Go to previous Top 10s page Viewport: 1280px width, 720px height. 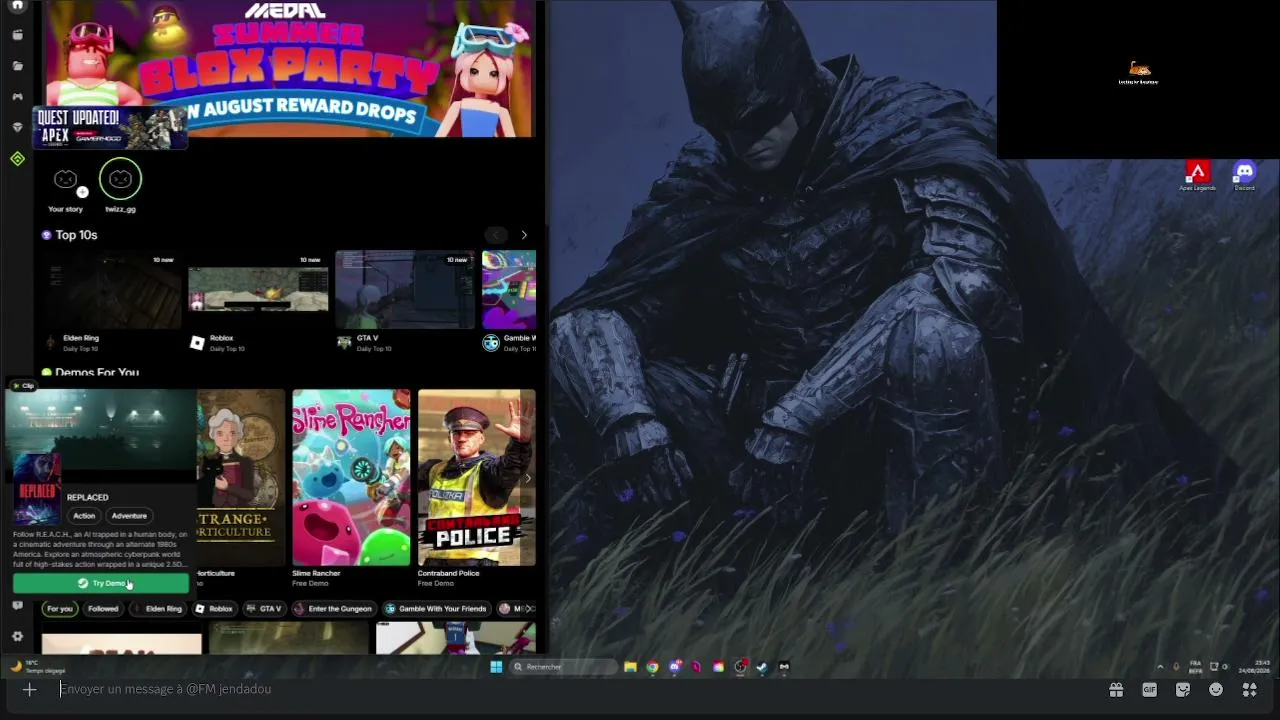pyautogui.click(x=496, y=235)
